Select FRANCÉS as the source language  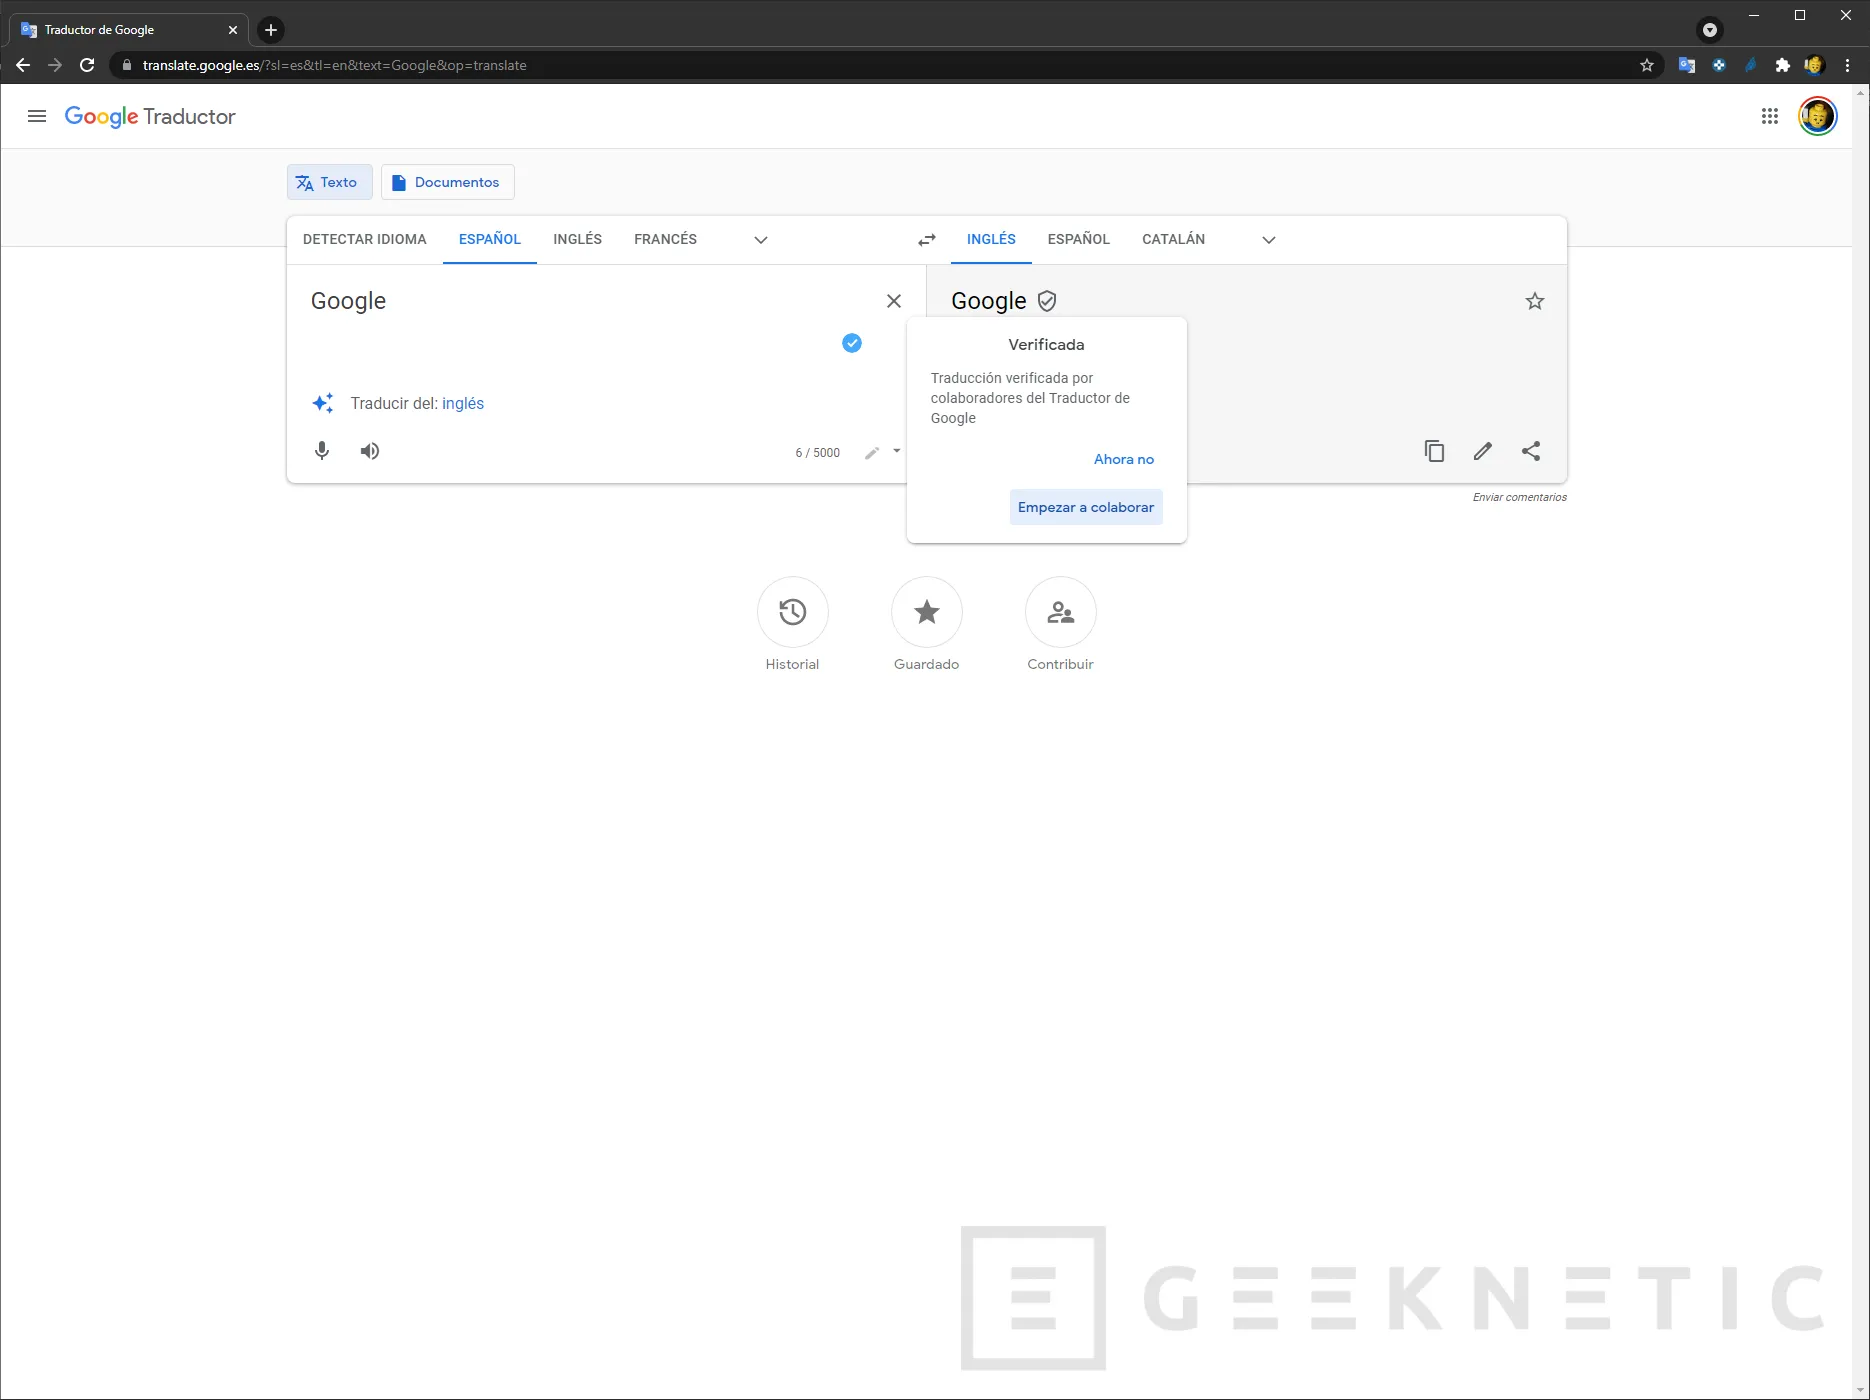665,240
